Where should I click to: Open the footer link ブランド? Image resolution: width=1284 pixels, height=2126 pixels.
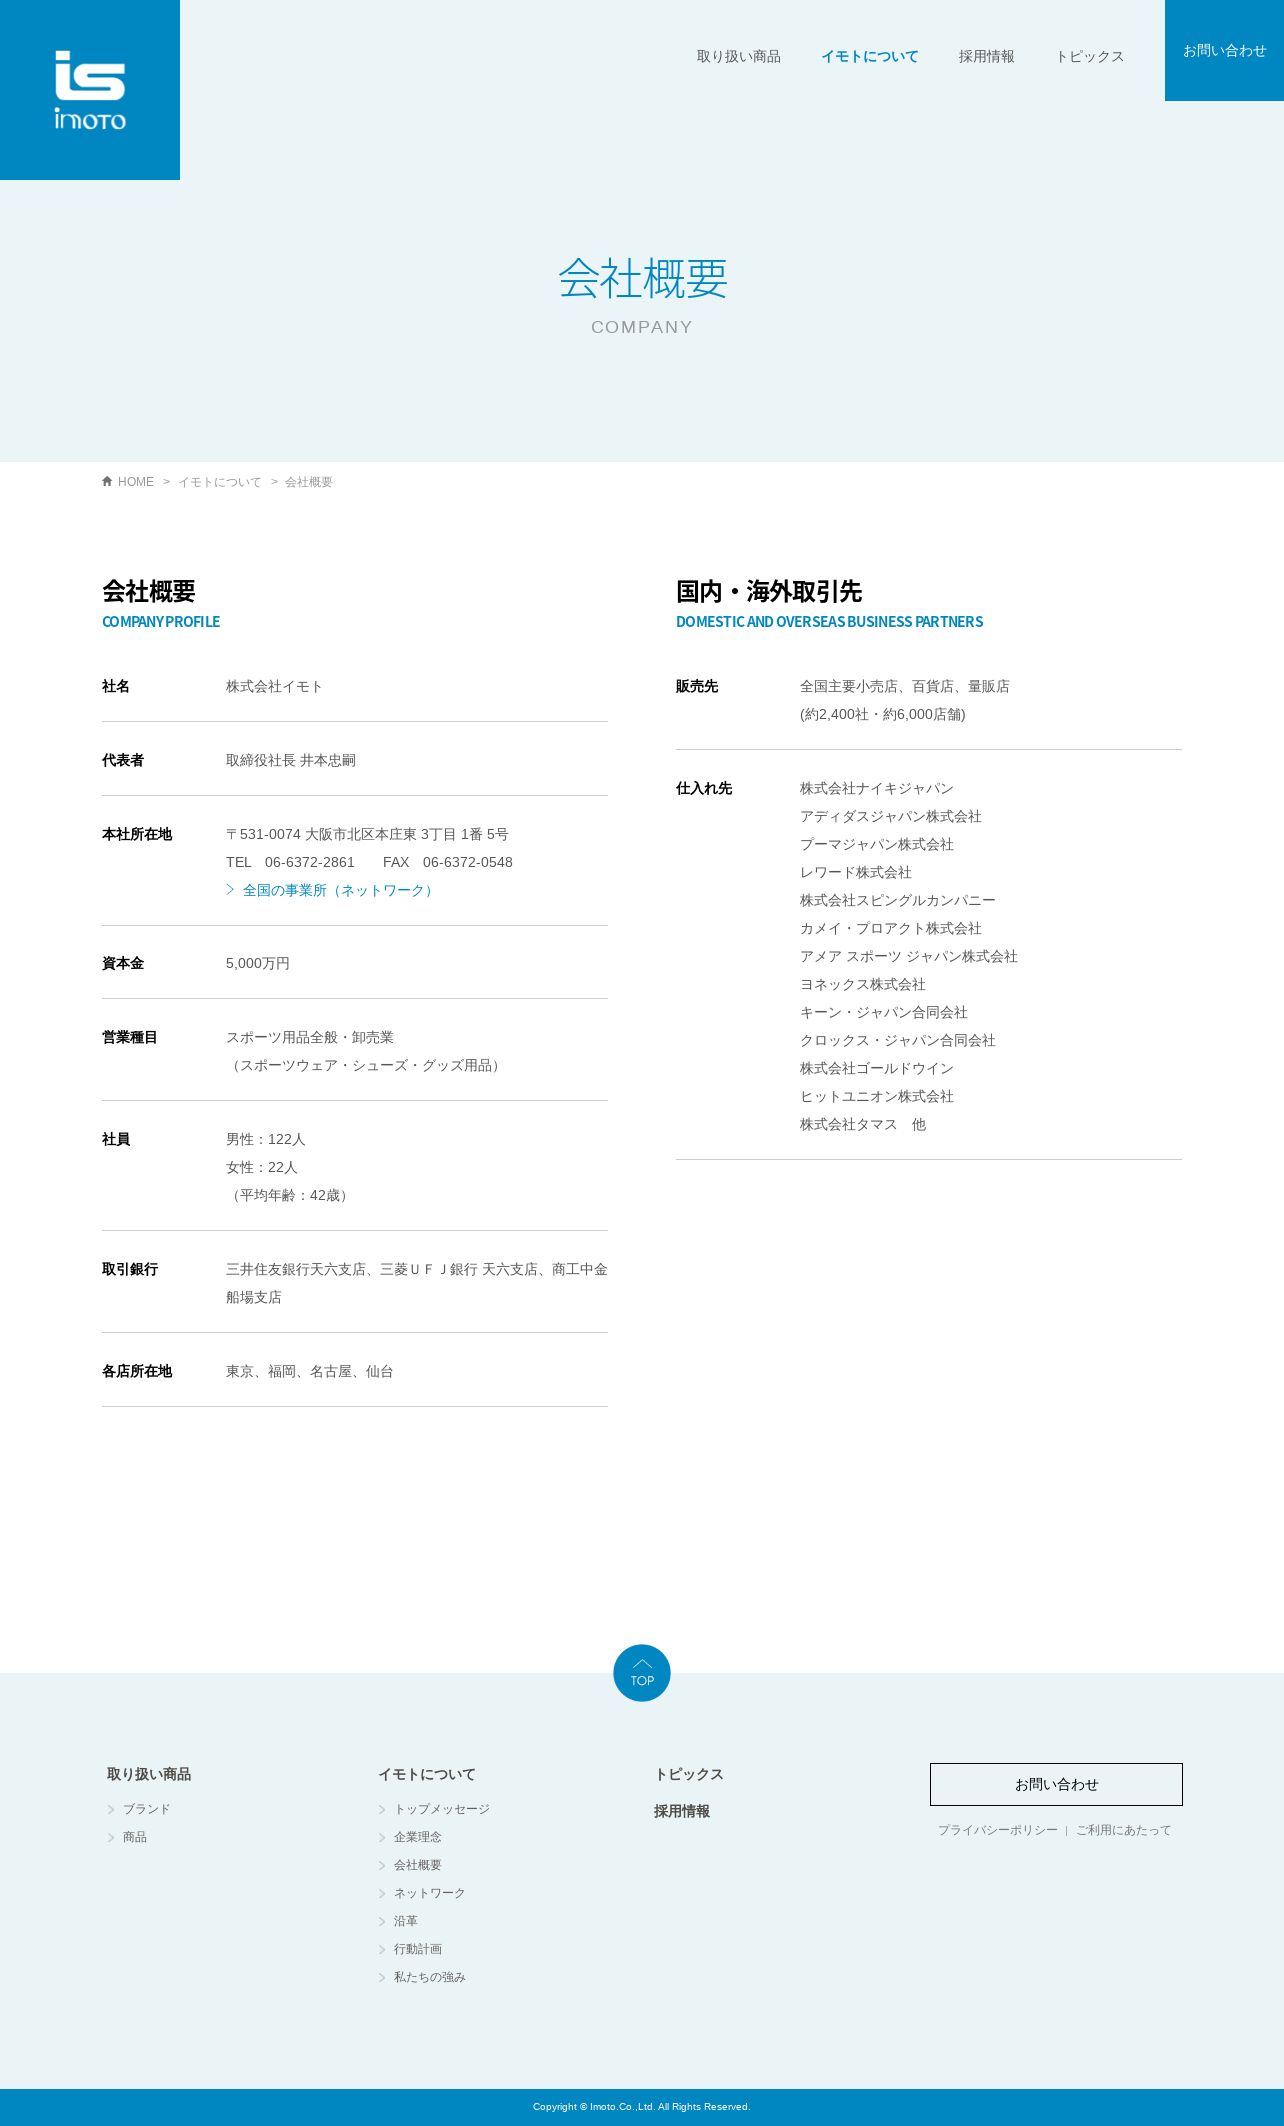click(x=147, y=1809)
